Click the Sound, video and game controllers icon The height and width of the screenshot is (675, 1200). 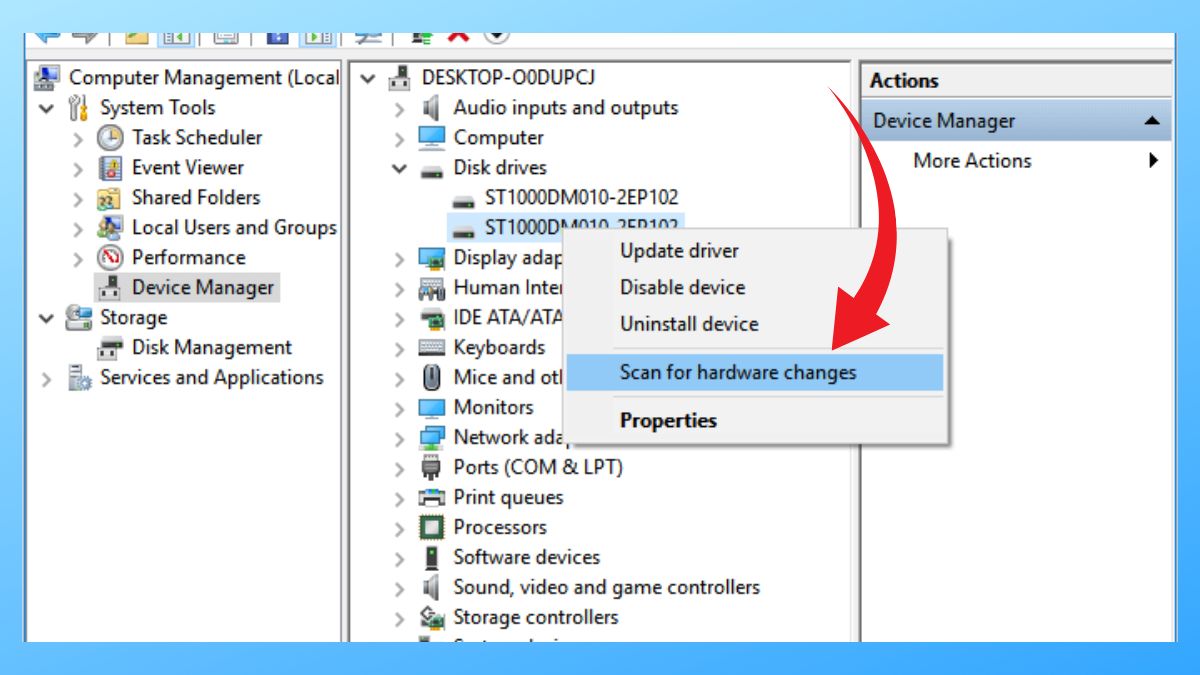(431, 588)
